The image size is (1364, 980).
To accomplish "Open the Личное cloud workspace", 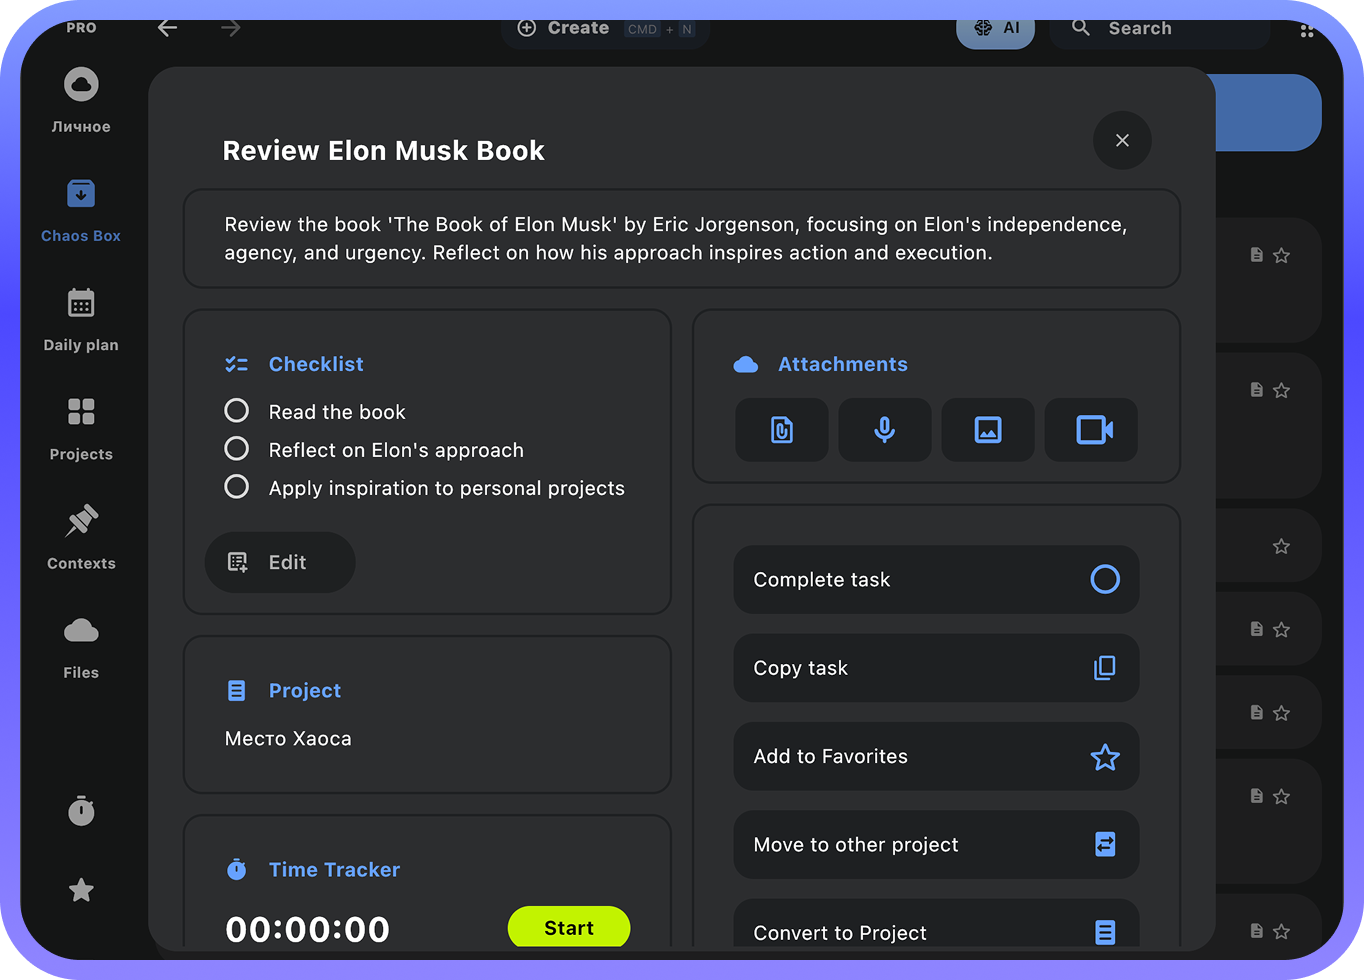I will (x=81, y=100).
